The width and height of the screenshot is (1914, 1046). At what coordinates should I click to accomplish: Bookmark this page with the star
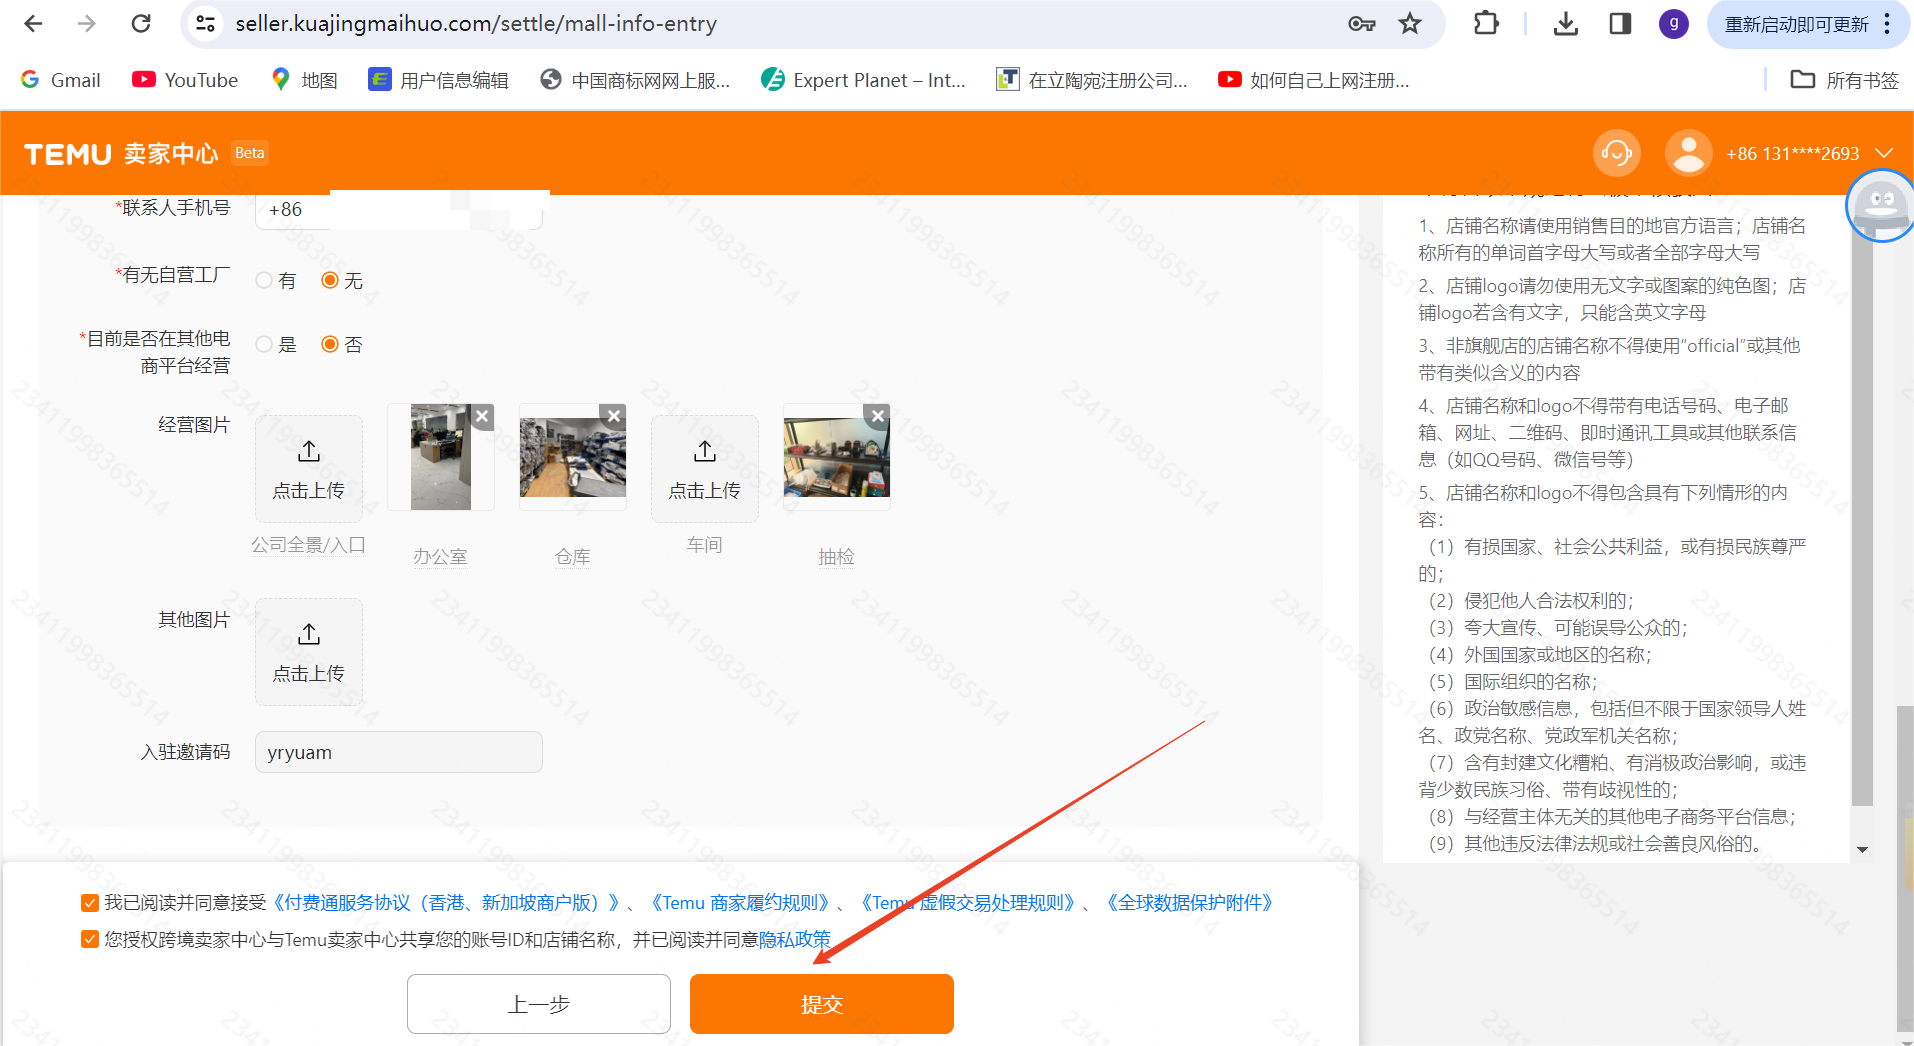(x=1410, y=24)
